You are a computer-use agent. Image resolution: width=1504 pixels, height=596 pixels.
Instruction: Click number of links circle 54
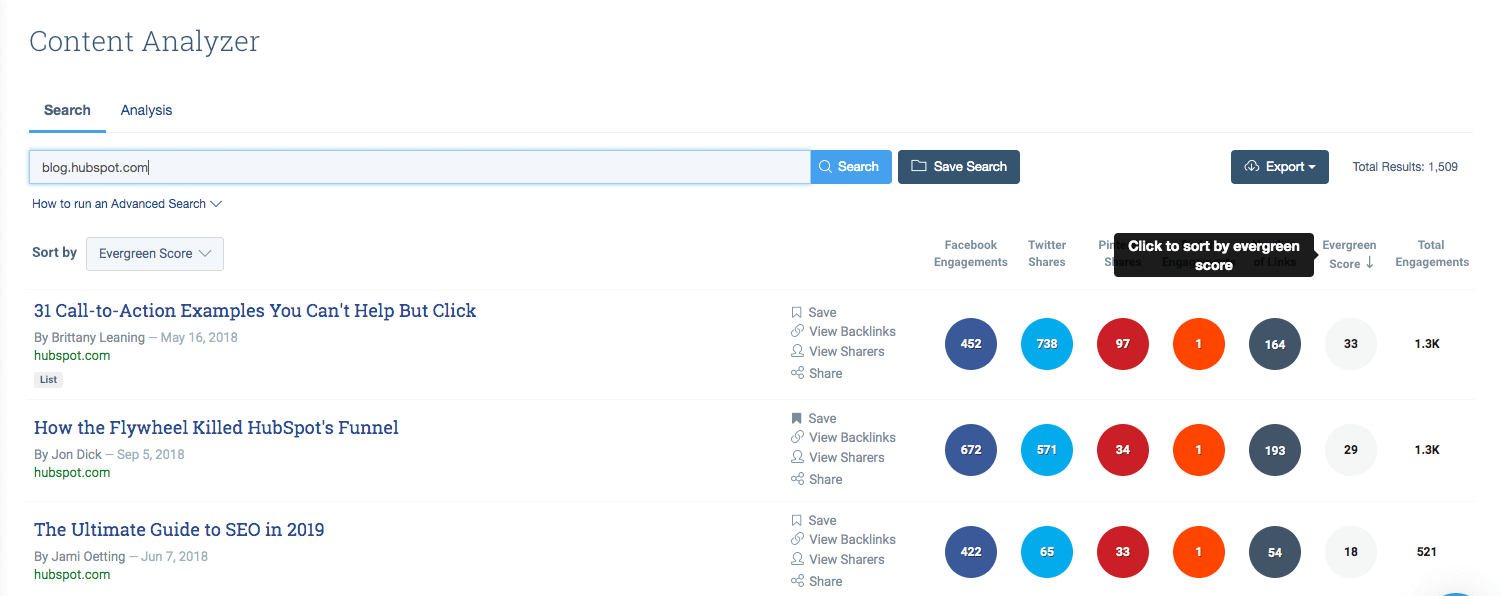pos(1275,552)
